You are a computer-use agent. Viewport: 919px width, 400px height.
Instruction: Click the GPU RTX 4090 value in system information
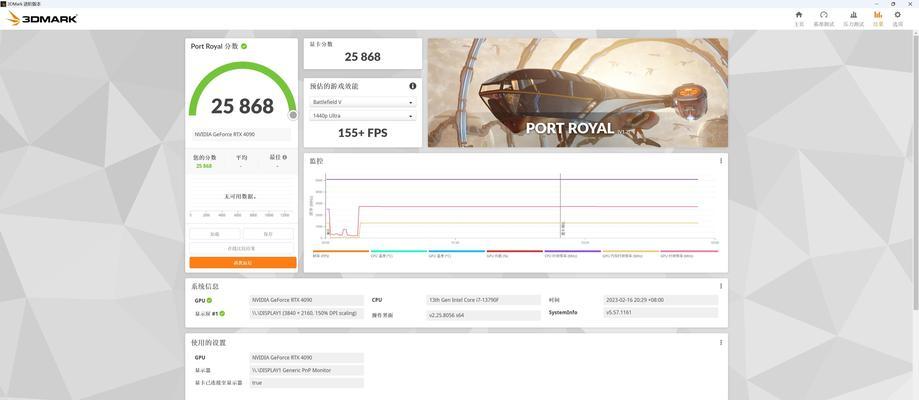coord(306,300)
